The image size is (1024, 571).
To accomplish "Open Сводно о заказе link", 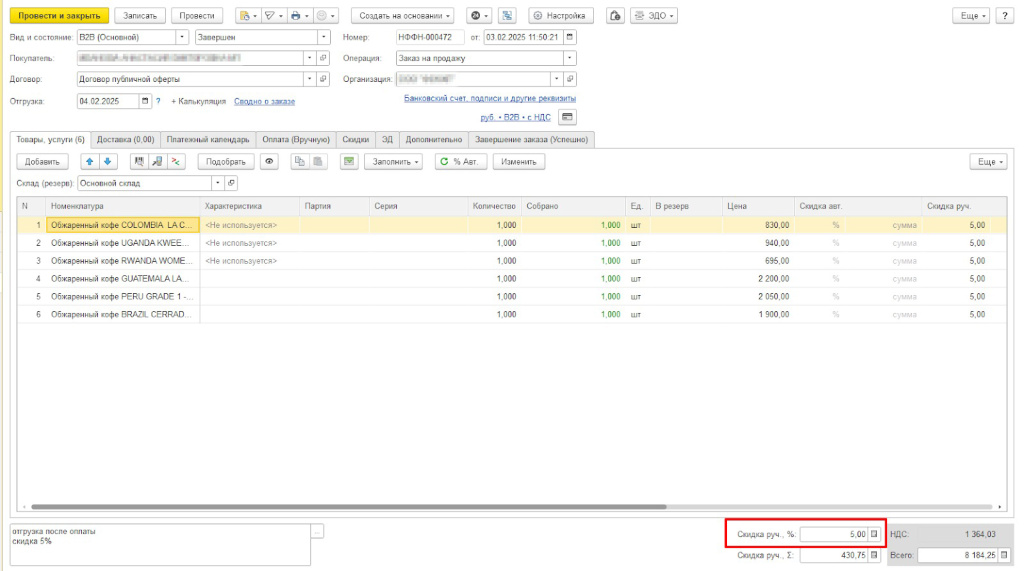I will point(264,101).
